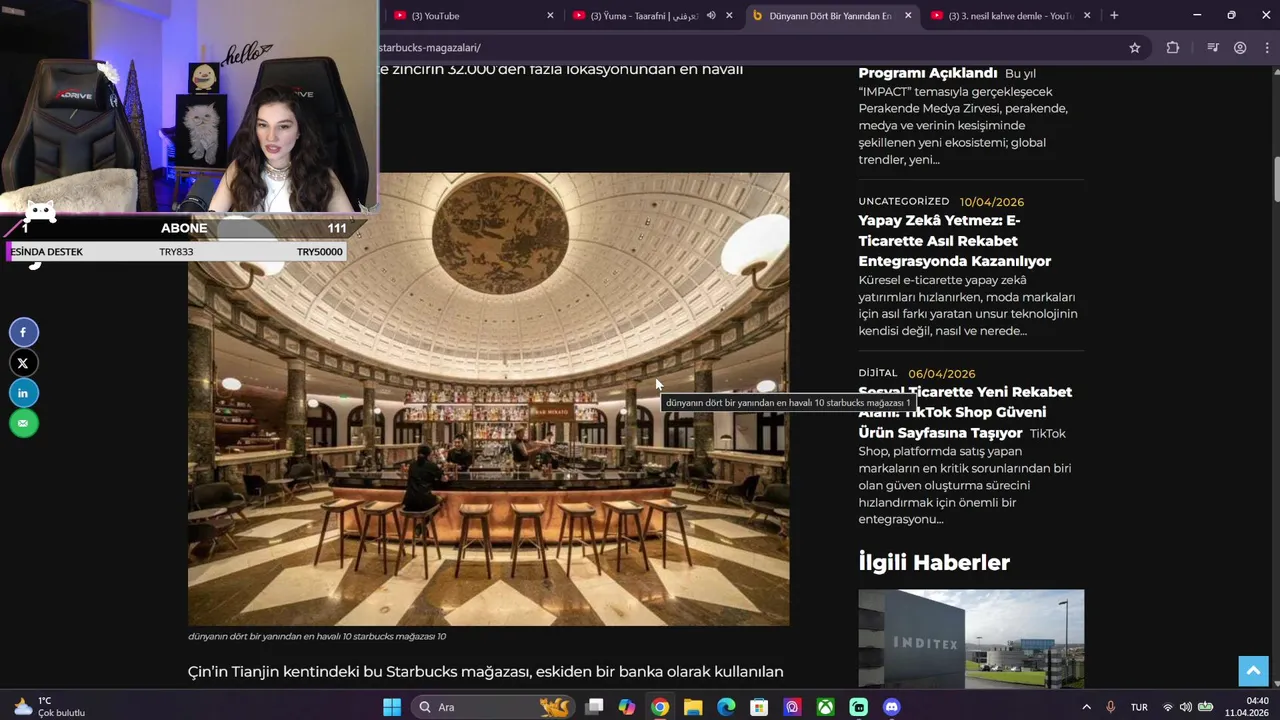This screenshot has width=1280, height=720.
Task: Open the purple app icon left of Xbox
Action: click(792, 707)
